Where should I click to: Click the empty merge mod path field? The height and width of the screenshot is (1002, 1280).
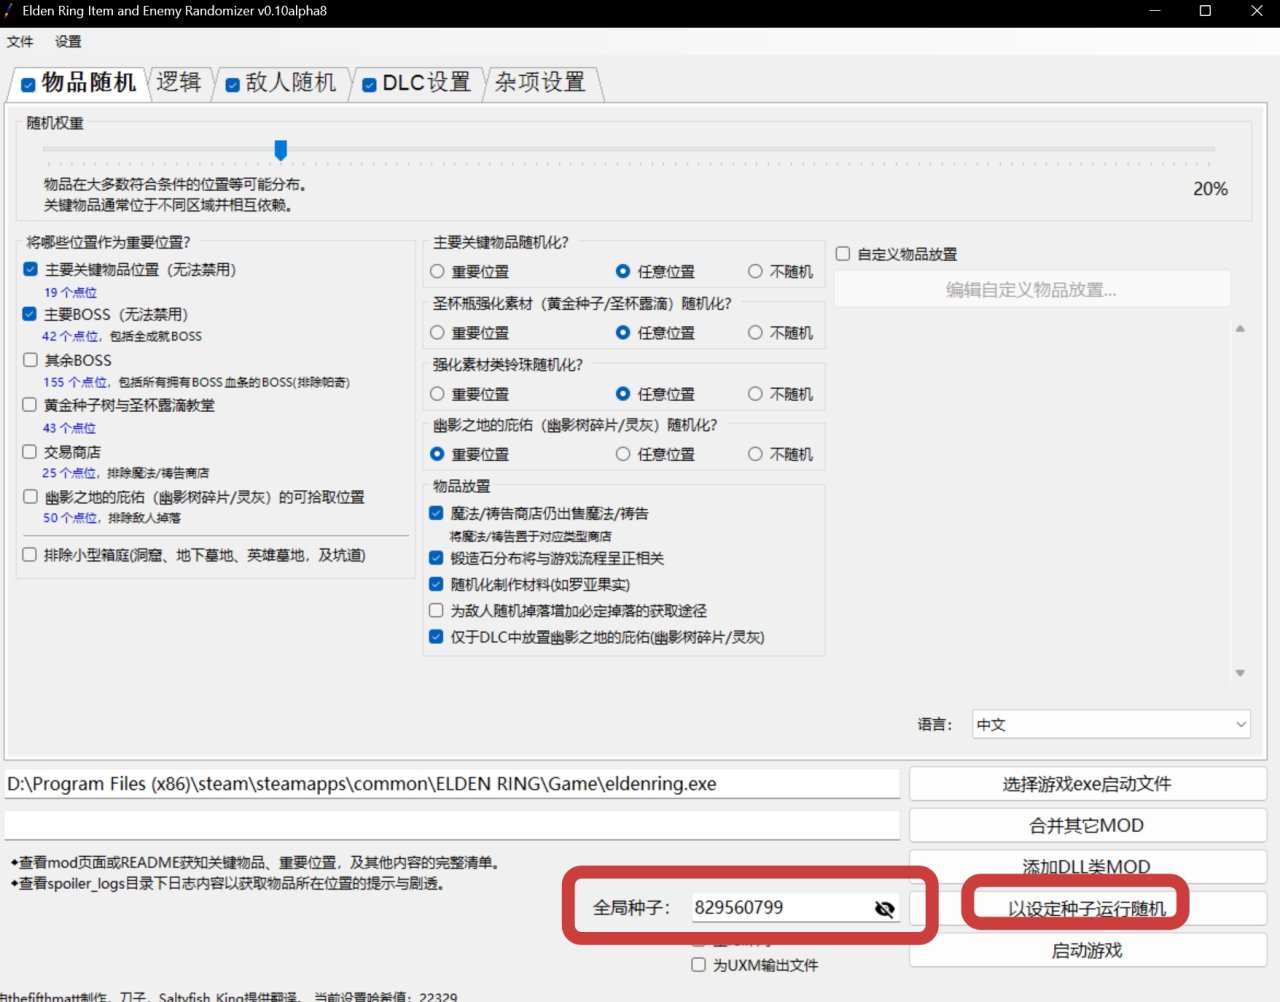point(452,825)
